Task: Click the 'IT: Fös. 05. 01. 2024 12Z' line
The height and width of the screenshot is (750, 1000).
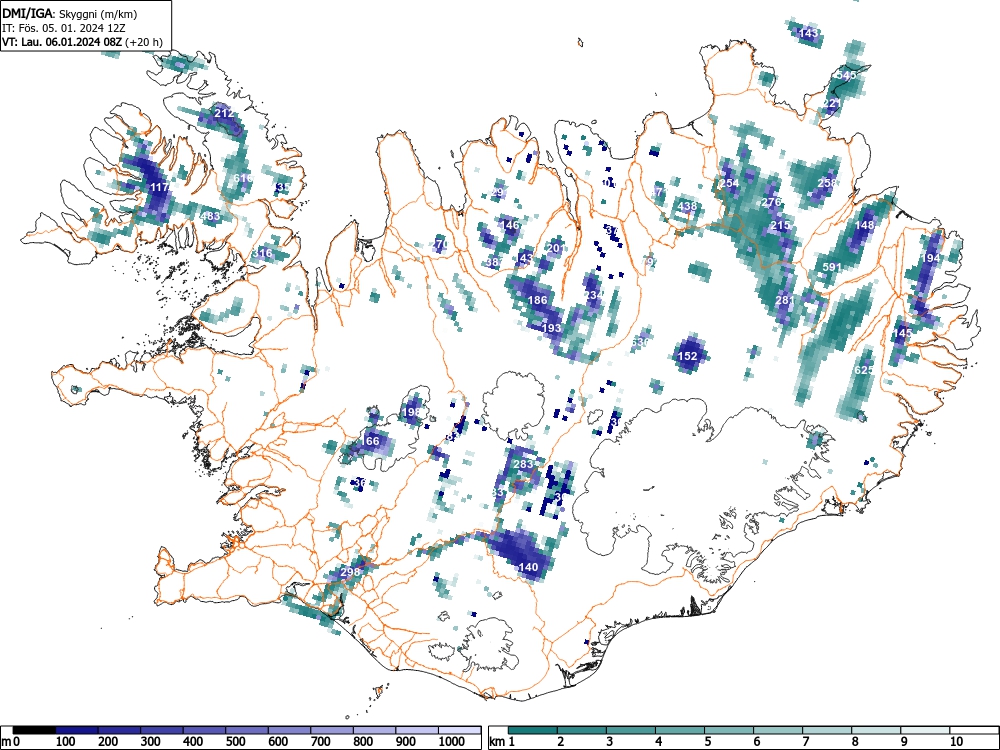Action: (x=63, y=28)
